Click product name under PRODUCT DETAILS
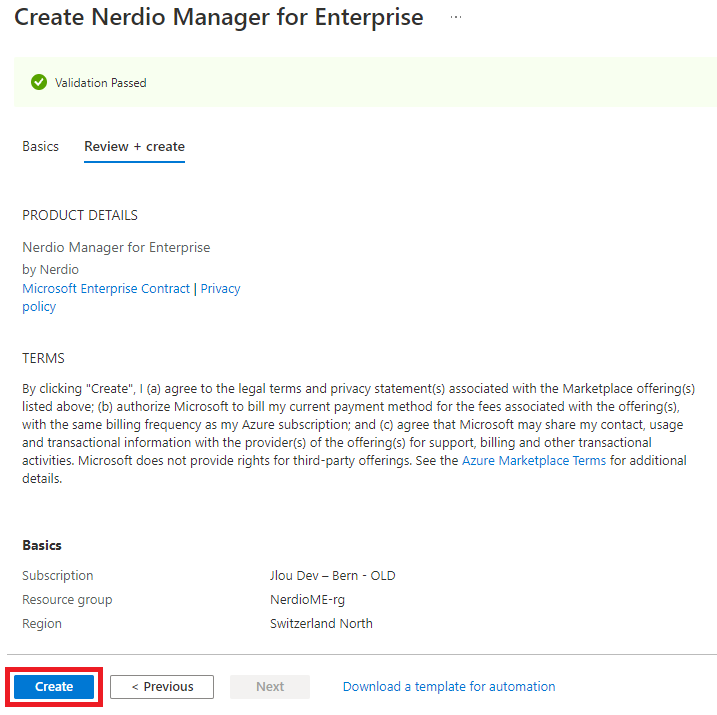This screenshot has width=717, height=715. click(116, 247)
